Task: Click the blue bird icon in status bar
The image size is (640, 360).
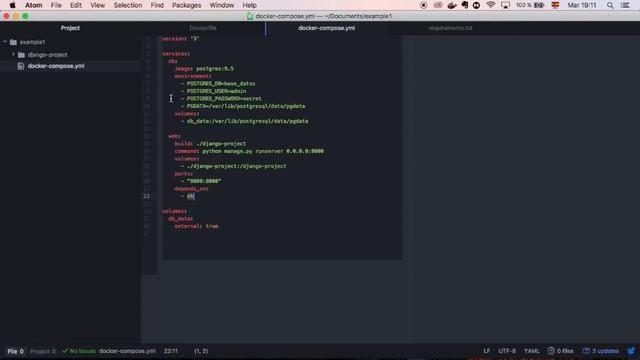Action: point(631,351)
